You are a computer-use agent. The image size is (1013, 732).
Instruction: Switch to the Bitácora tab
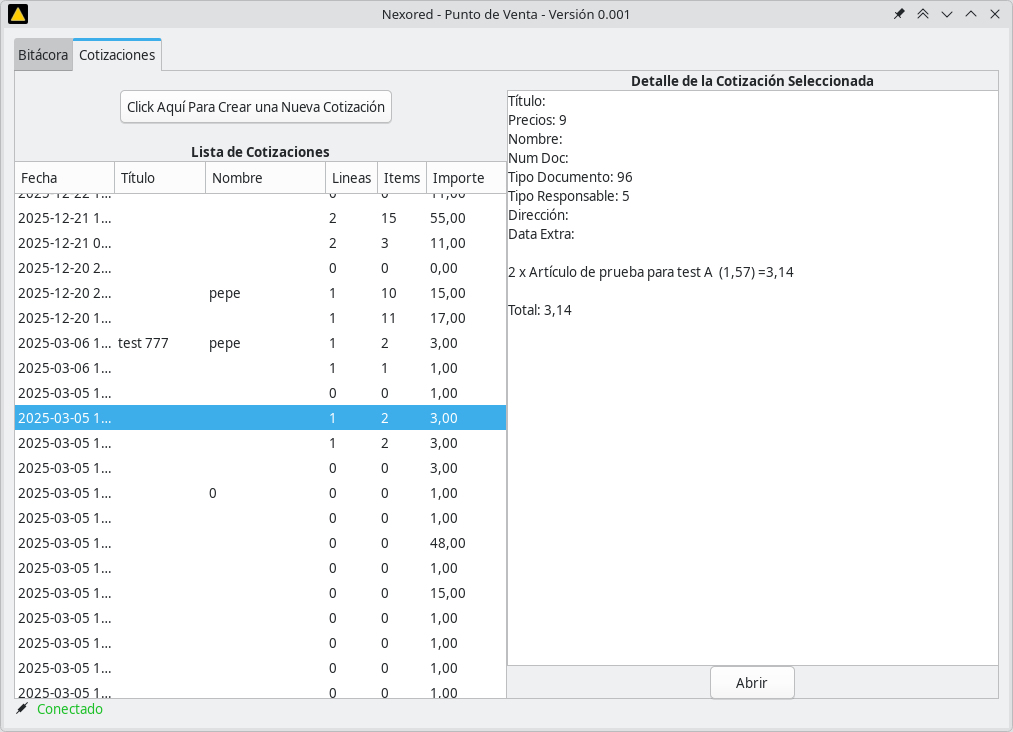click(x=43, y=55)
